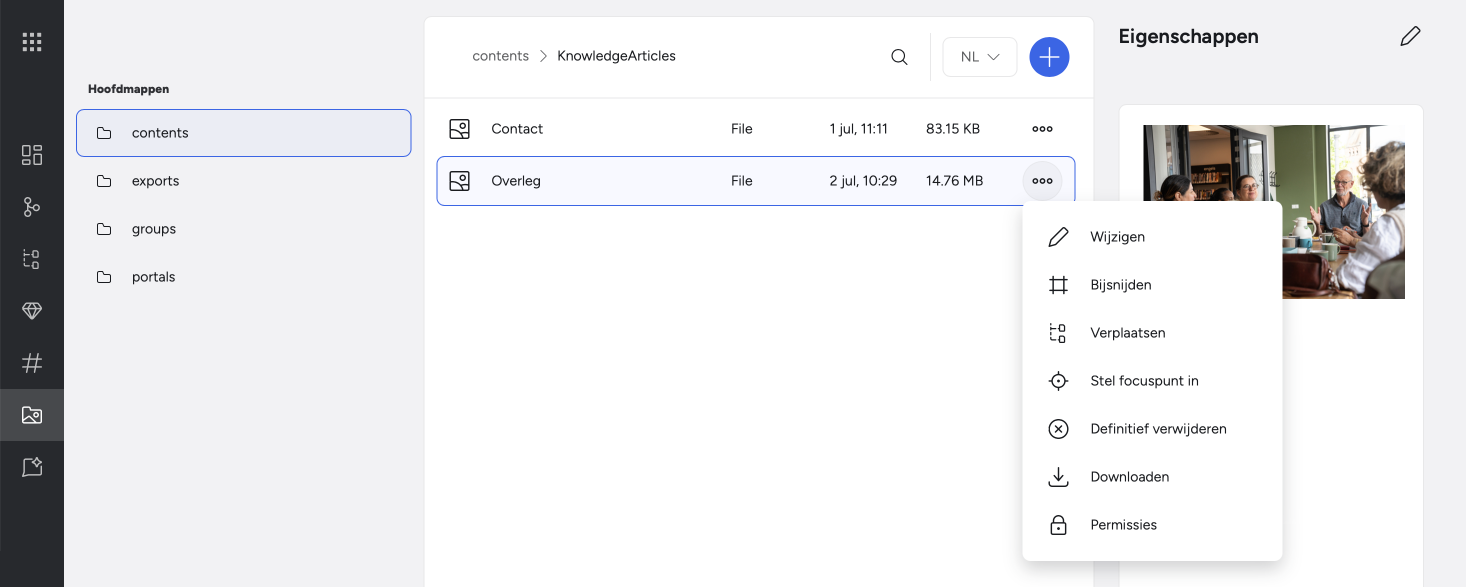1466x587 pixels.
Task: Click the hashtag icon in the sidebar
Action: [32, 363]
